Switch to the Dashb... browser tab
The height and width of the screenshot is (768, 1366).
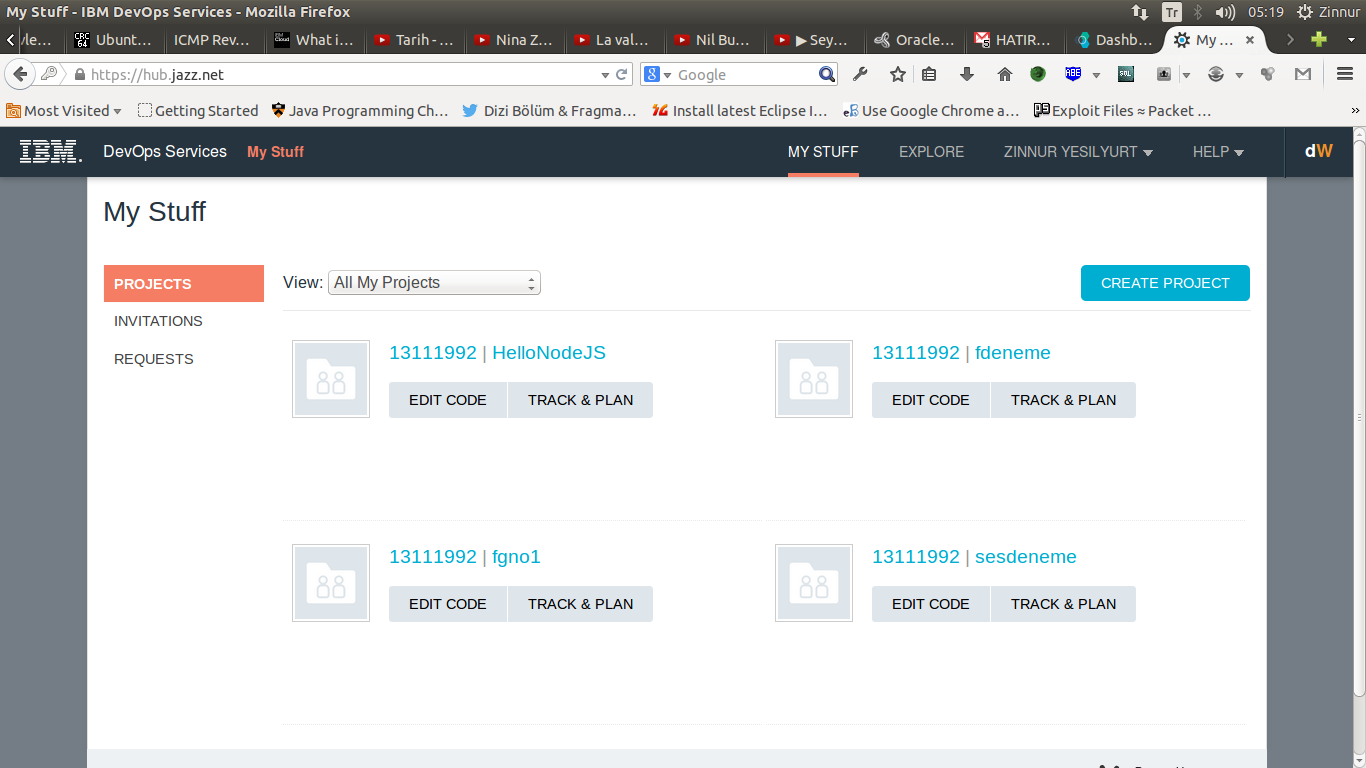[x=1116, y=40]
